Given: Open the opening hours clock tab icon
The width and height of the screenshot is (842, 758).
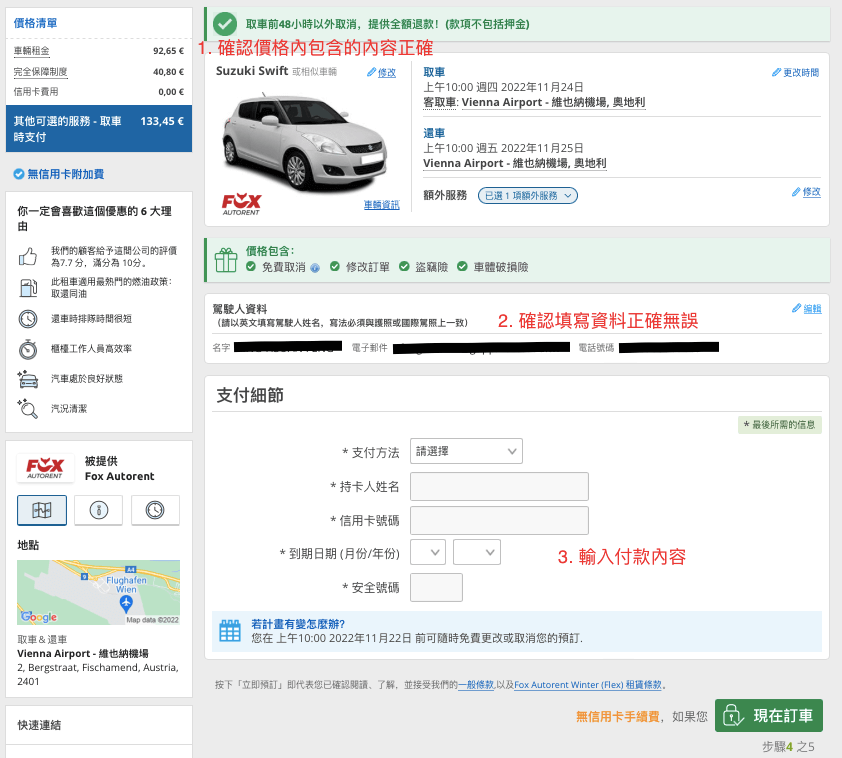Looking at the screenshot, I should pos(155,510).
